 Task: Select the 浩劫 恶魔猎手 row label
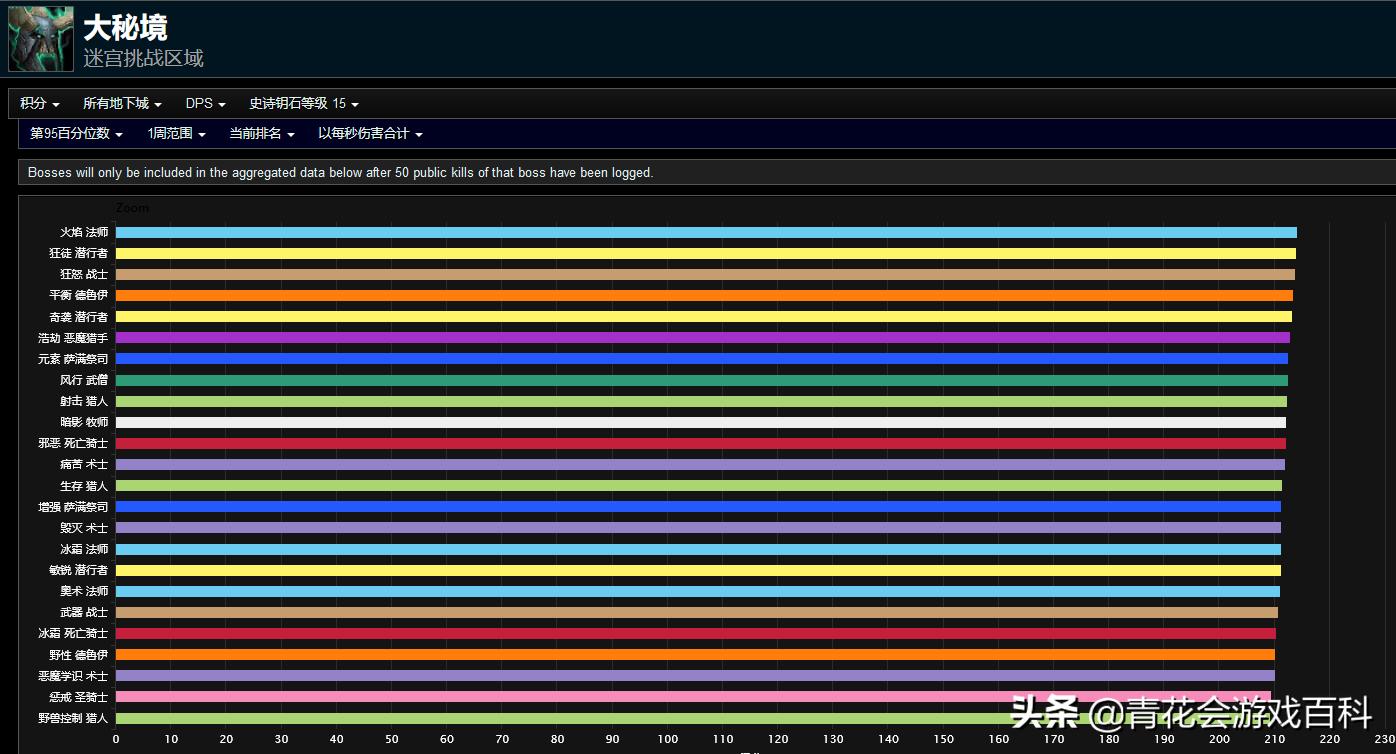coord(73,338)
